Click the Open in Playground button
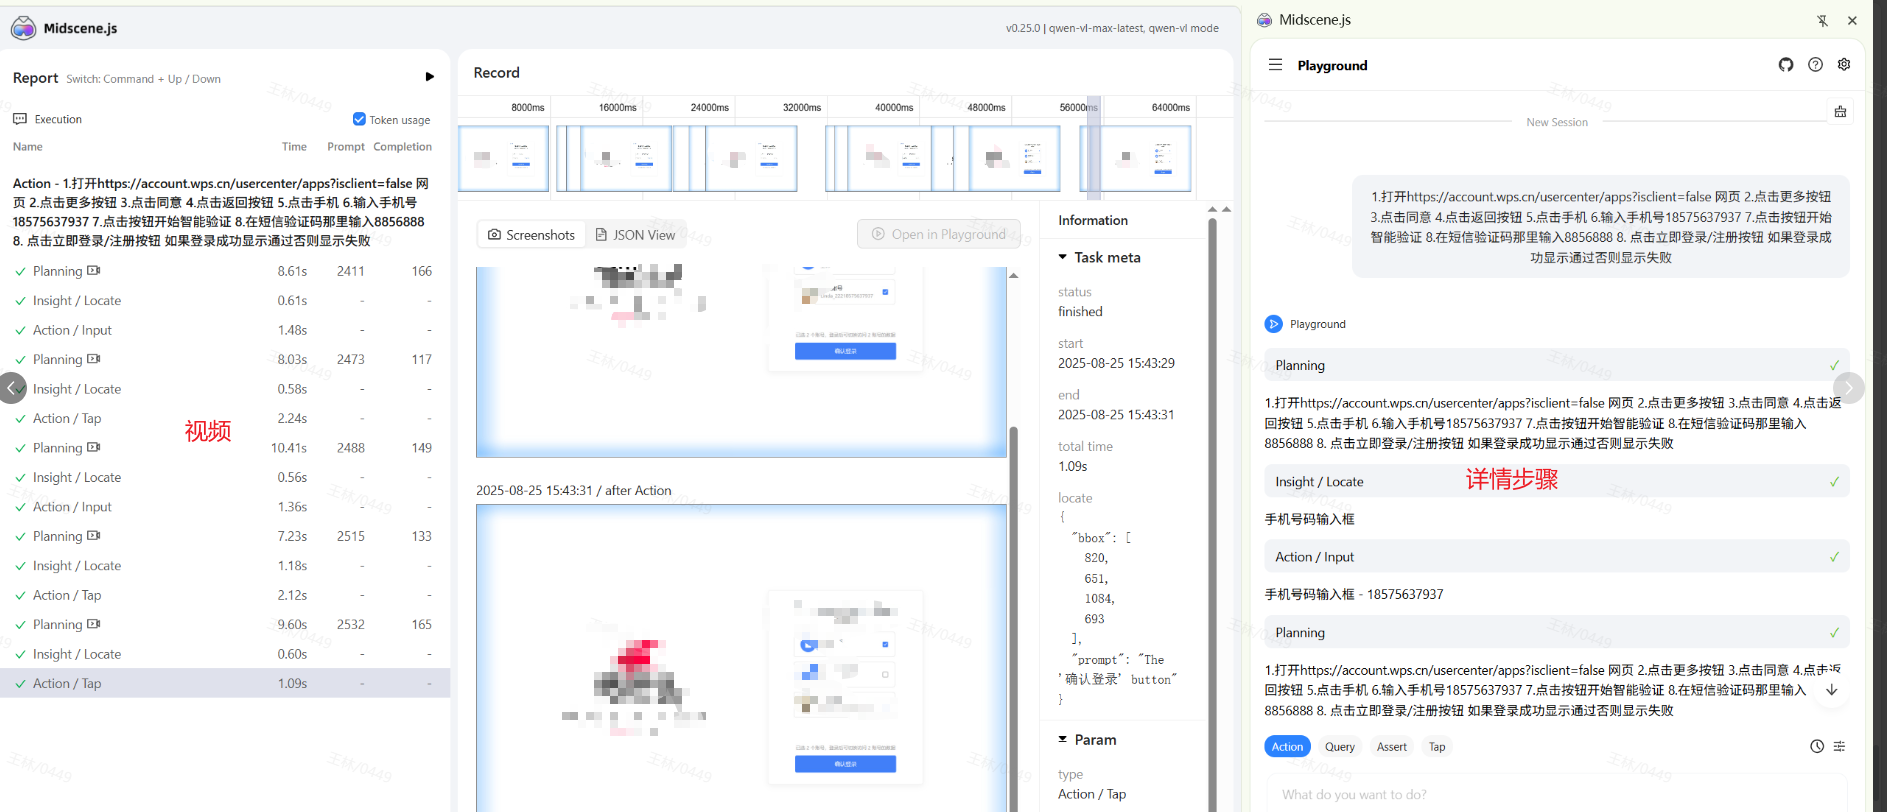Image resolution: width=1887 pixels, height=812 pixels. [x=938, y=234]
